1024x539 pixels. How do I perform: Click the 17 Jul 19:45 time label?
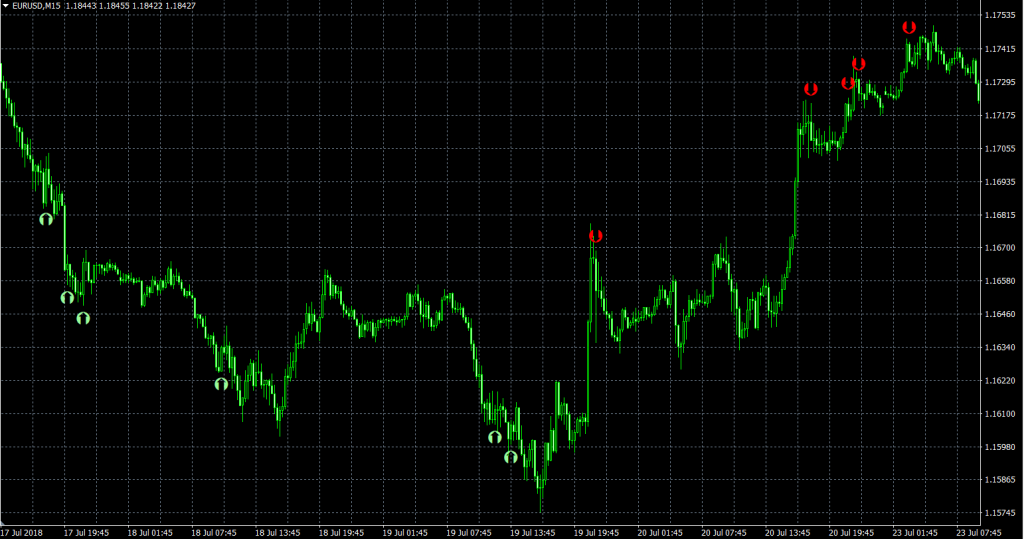click(86, 532)
